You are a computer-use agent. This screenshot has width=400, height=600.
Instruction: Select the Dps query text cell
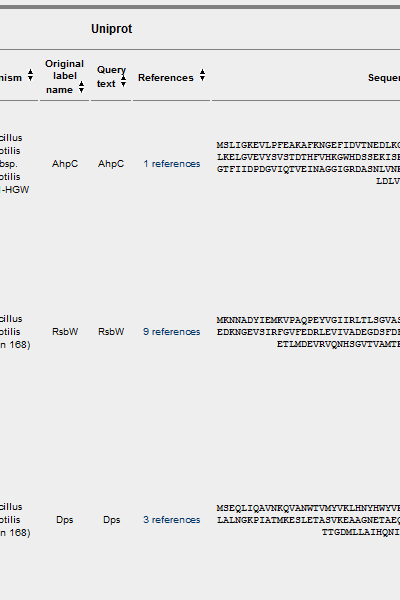coord(111,520)
